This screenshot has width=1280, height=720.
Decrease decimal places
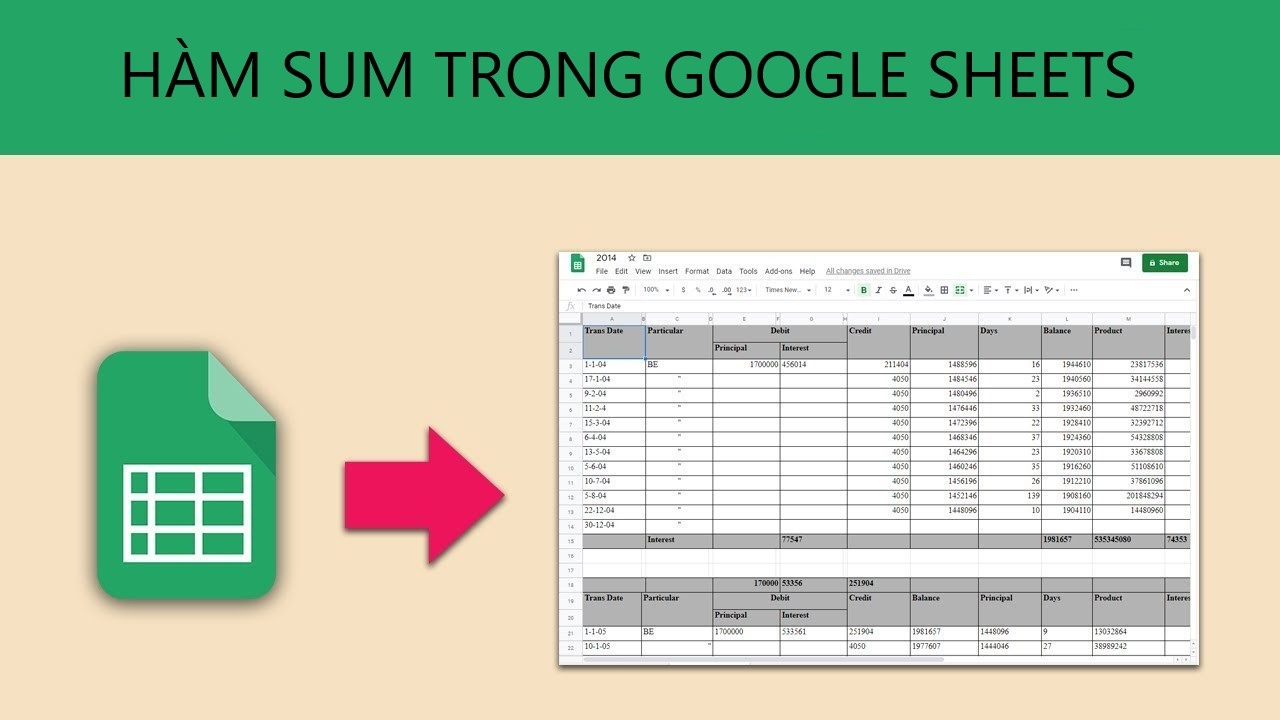point(711,290)
